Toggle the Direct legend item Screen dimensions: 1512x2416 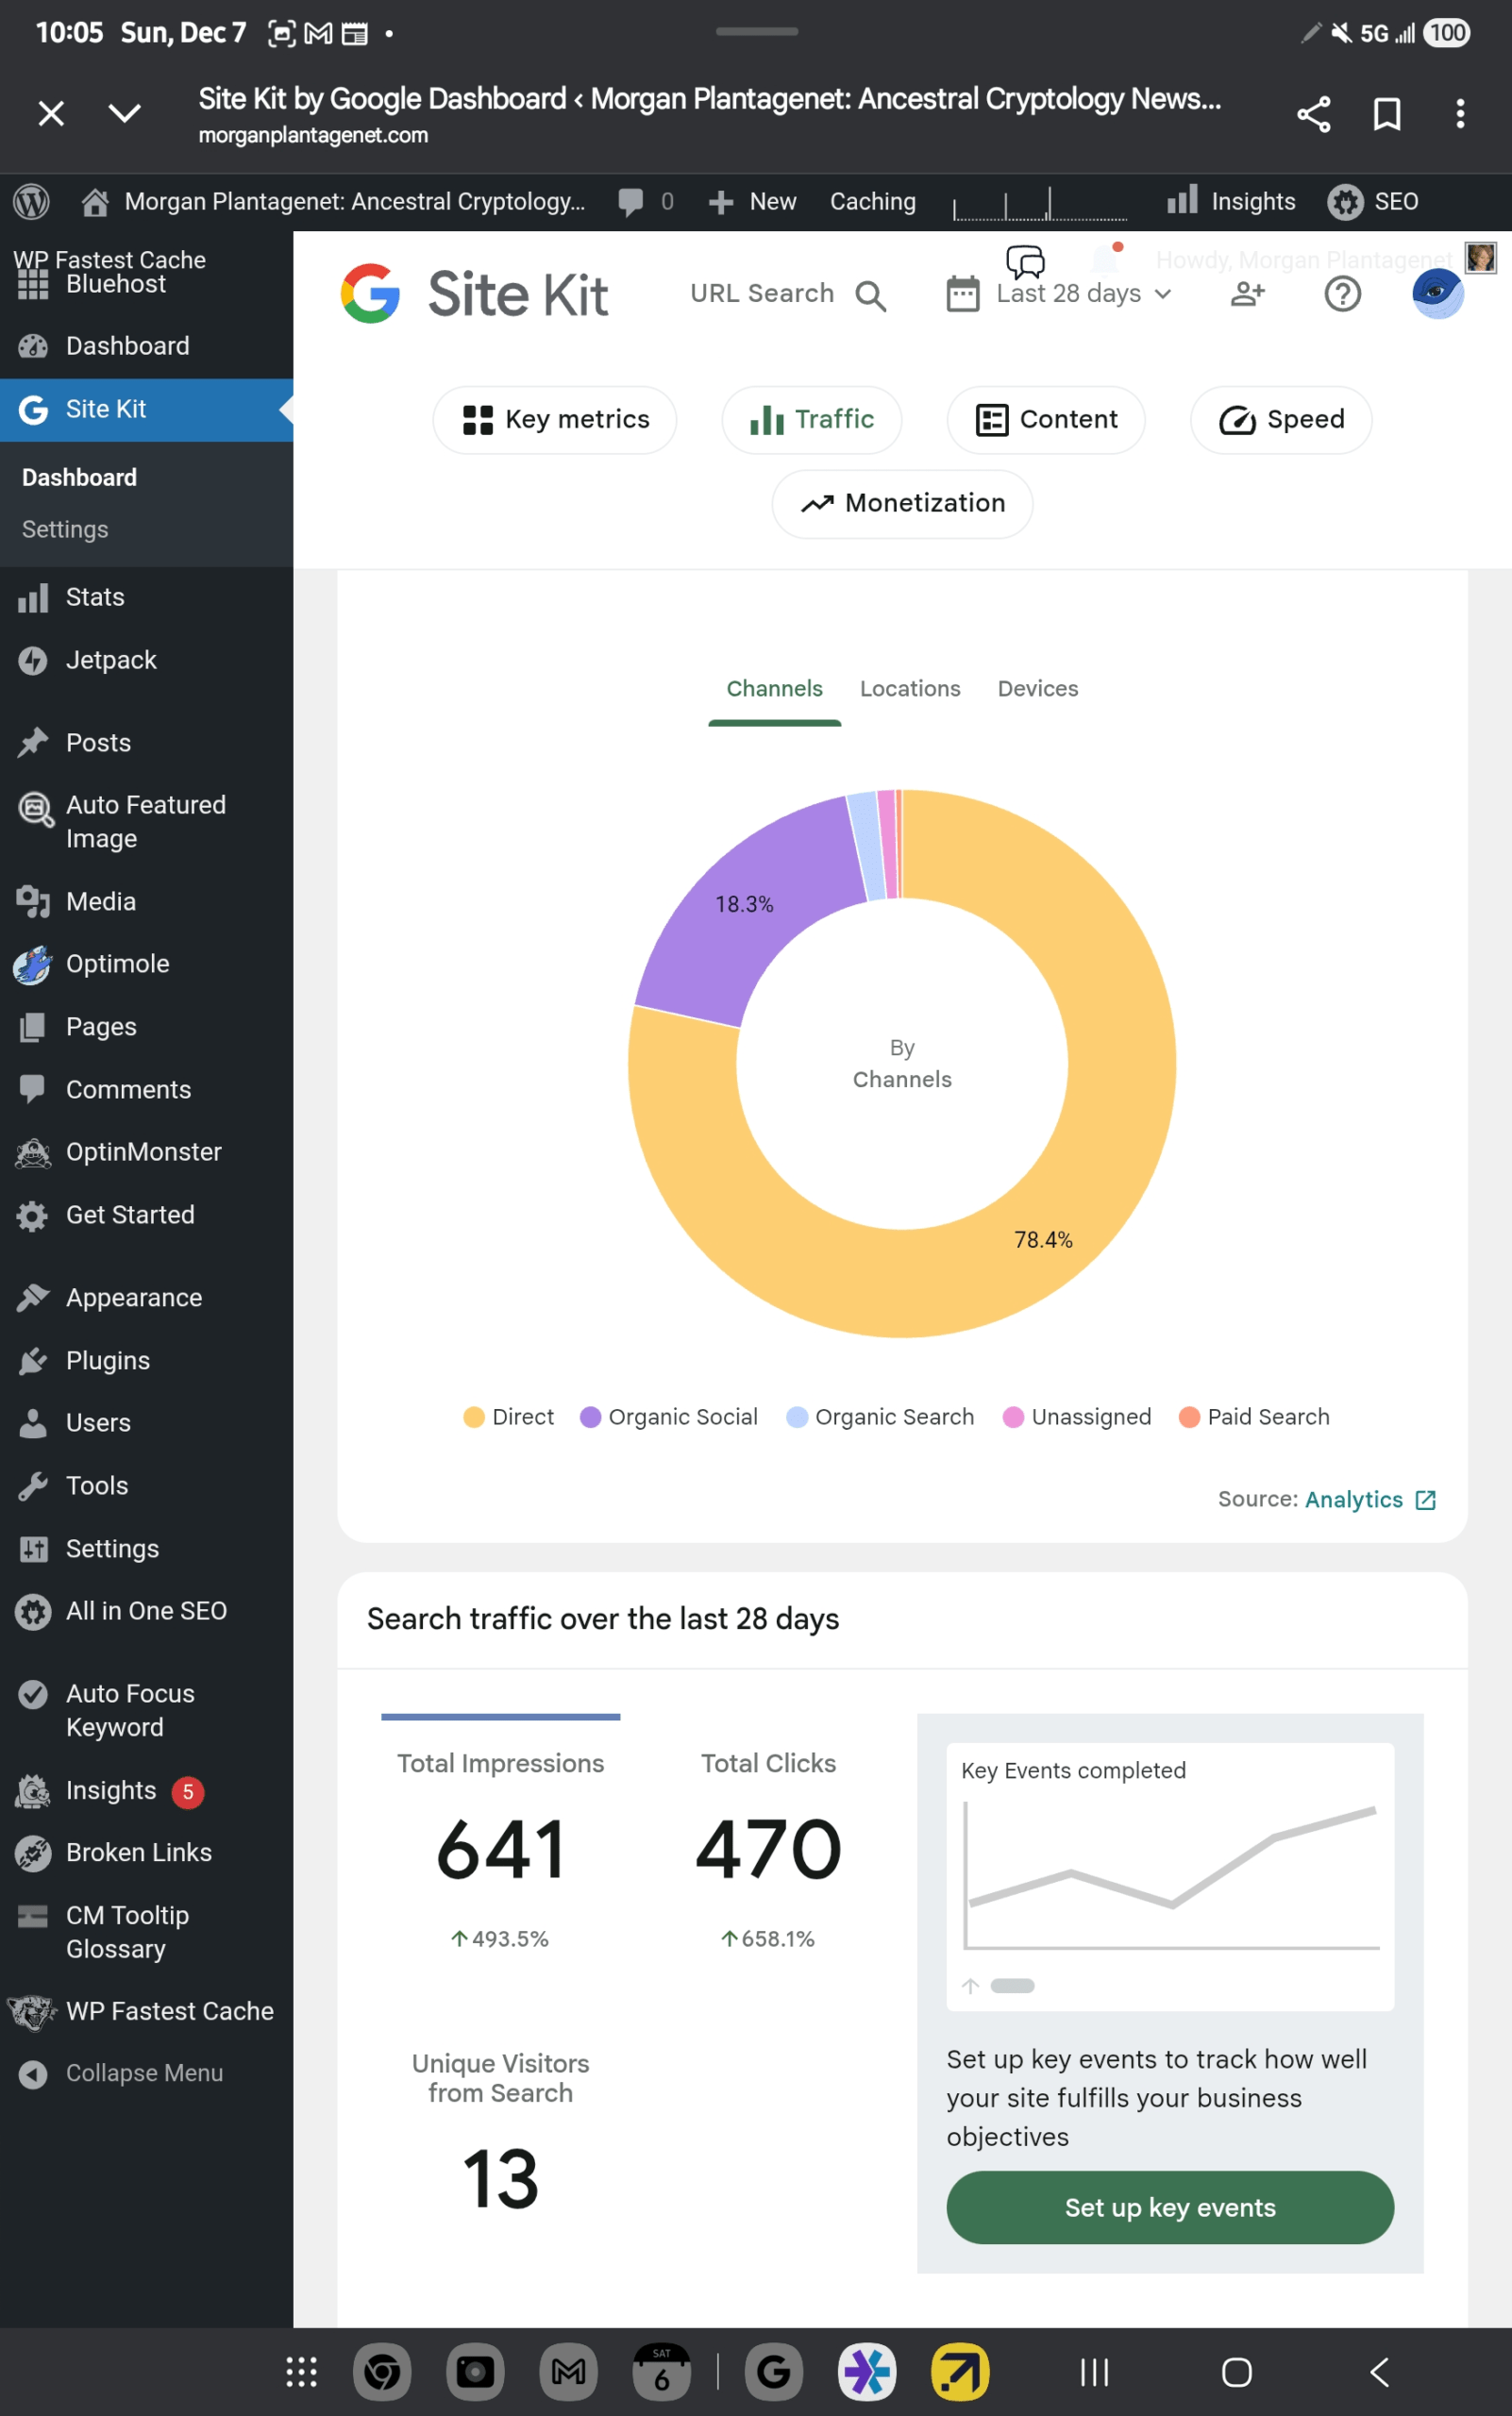tap(508, 1417)
